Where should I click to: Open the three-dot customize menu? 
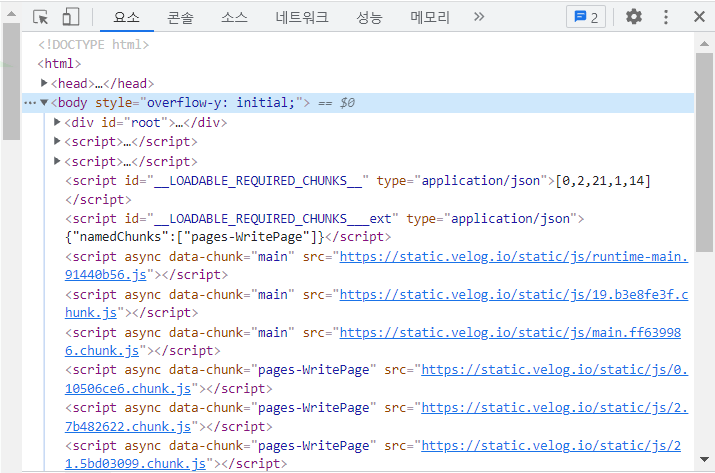click(x=666, y=17)
